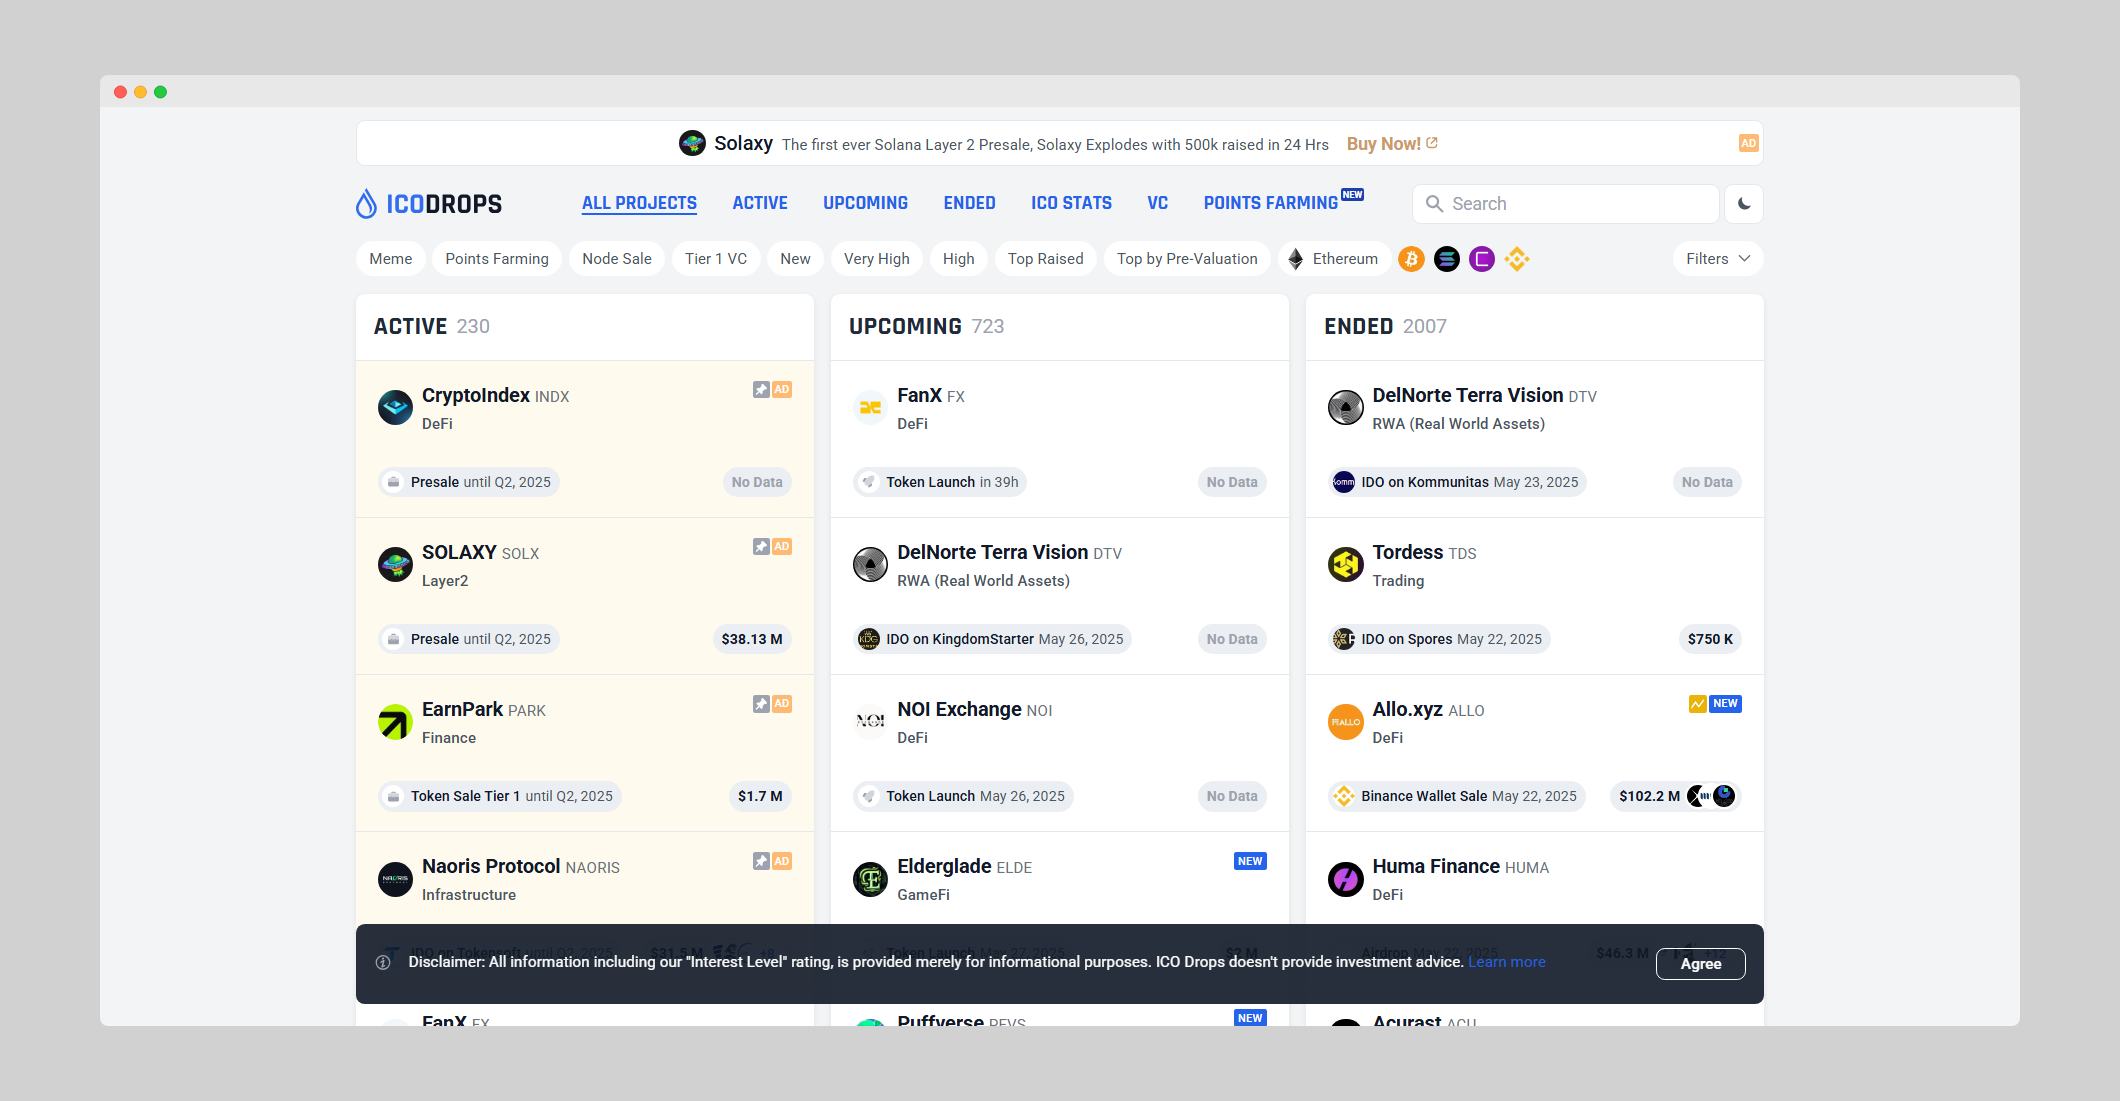2120x1101 pixels.
Task: Select the Very High filter chip
Action: [x=876, y=259]
